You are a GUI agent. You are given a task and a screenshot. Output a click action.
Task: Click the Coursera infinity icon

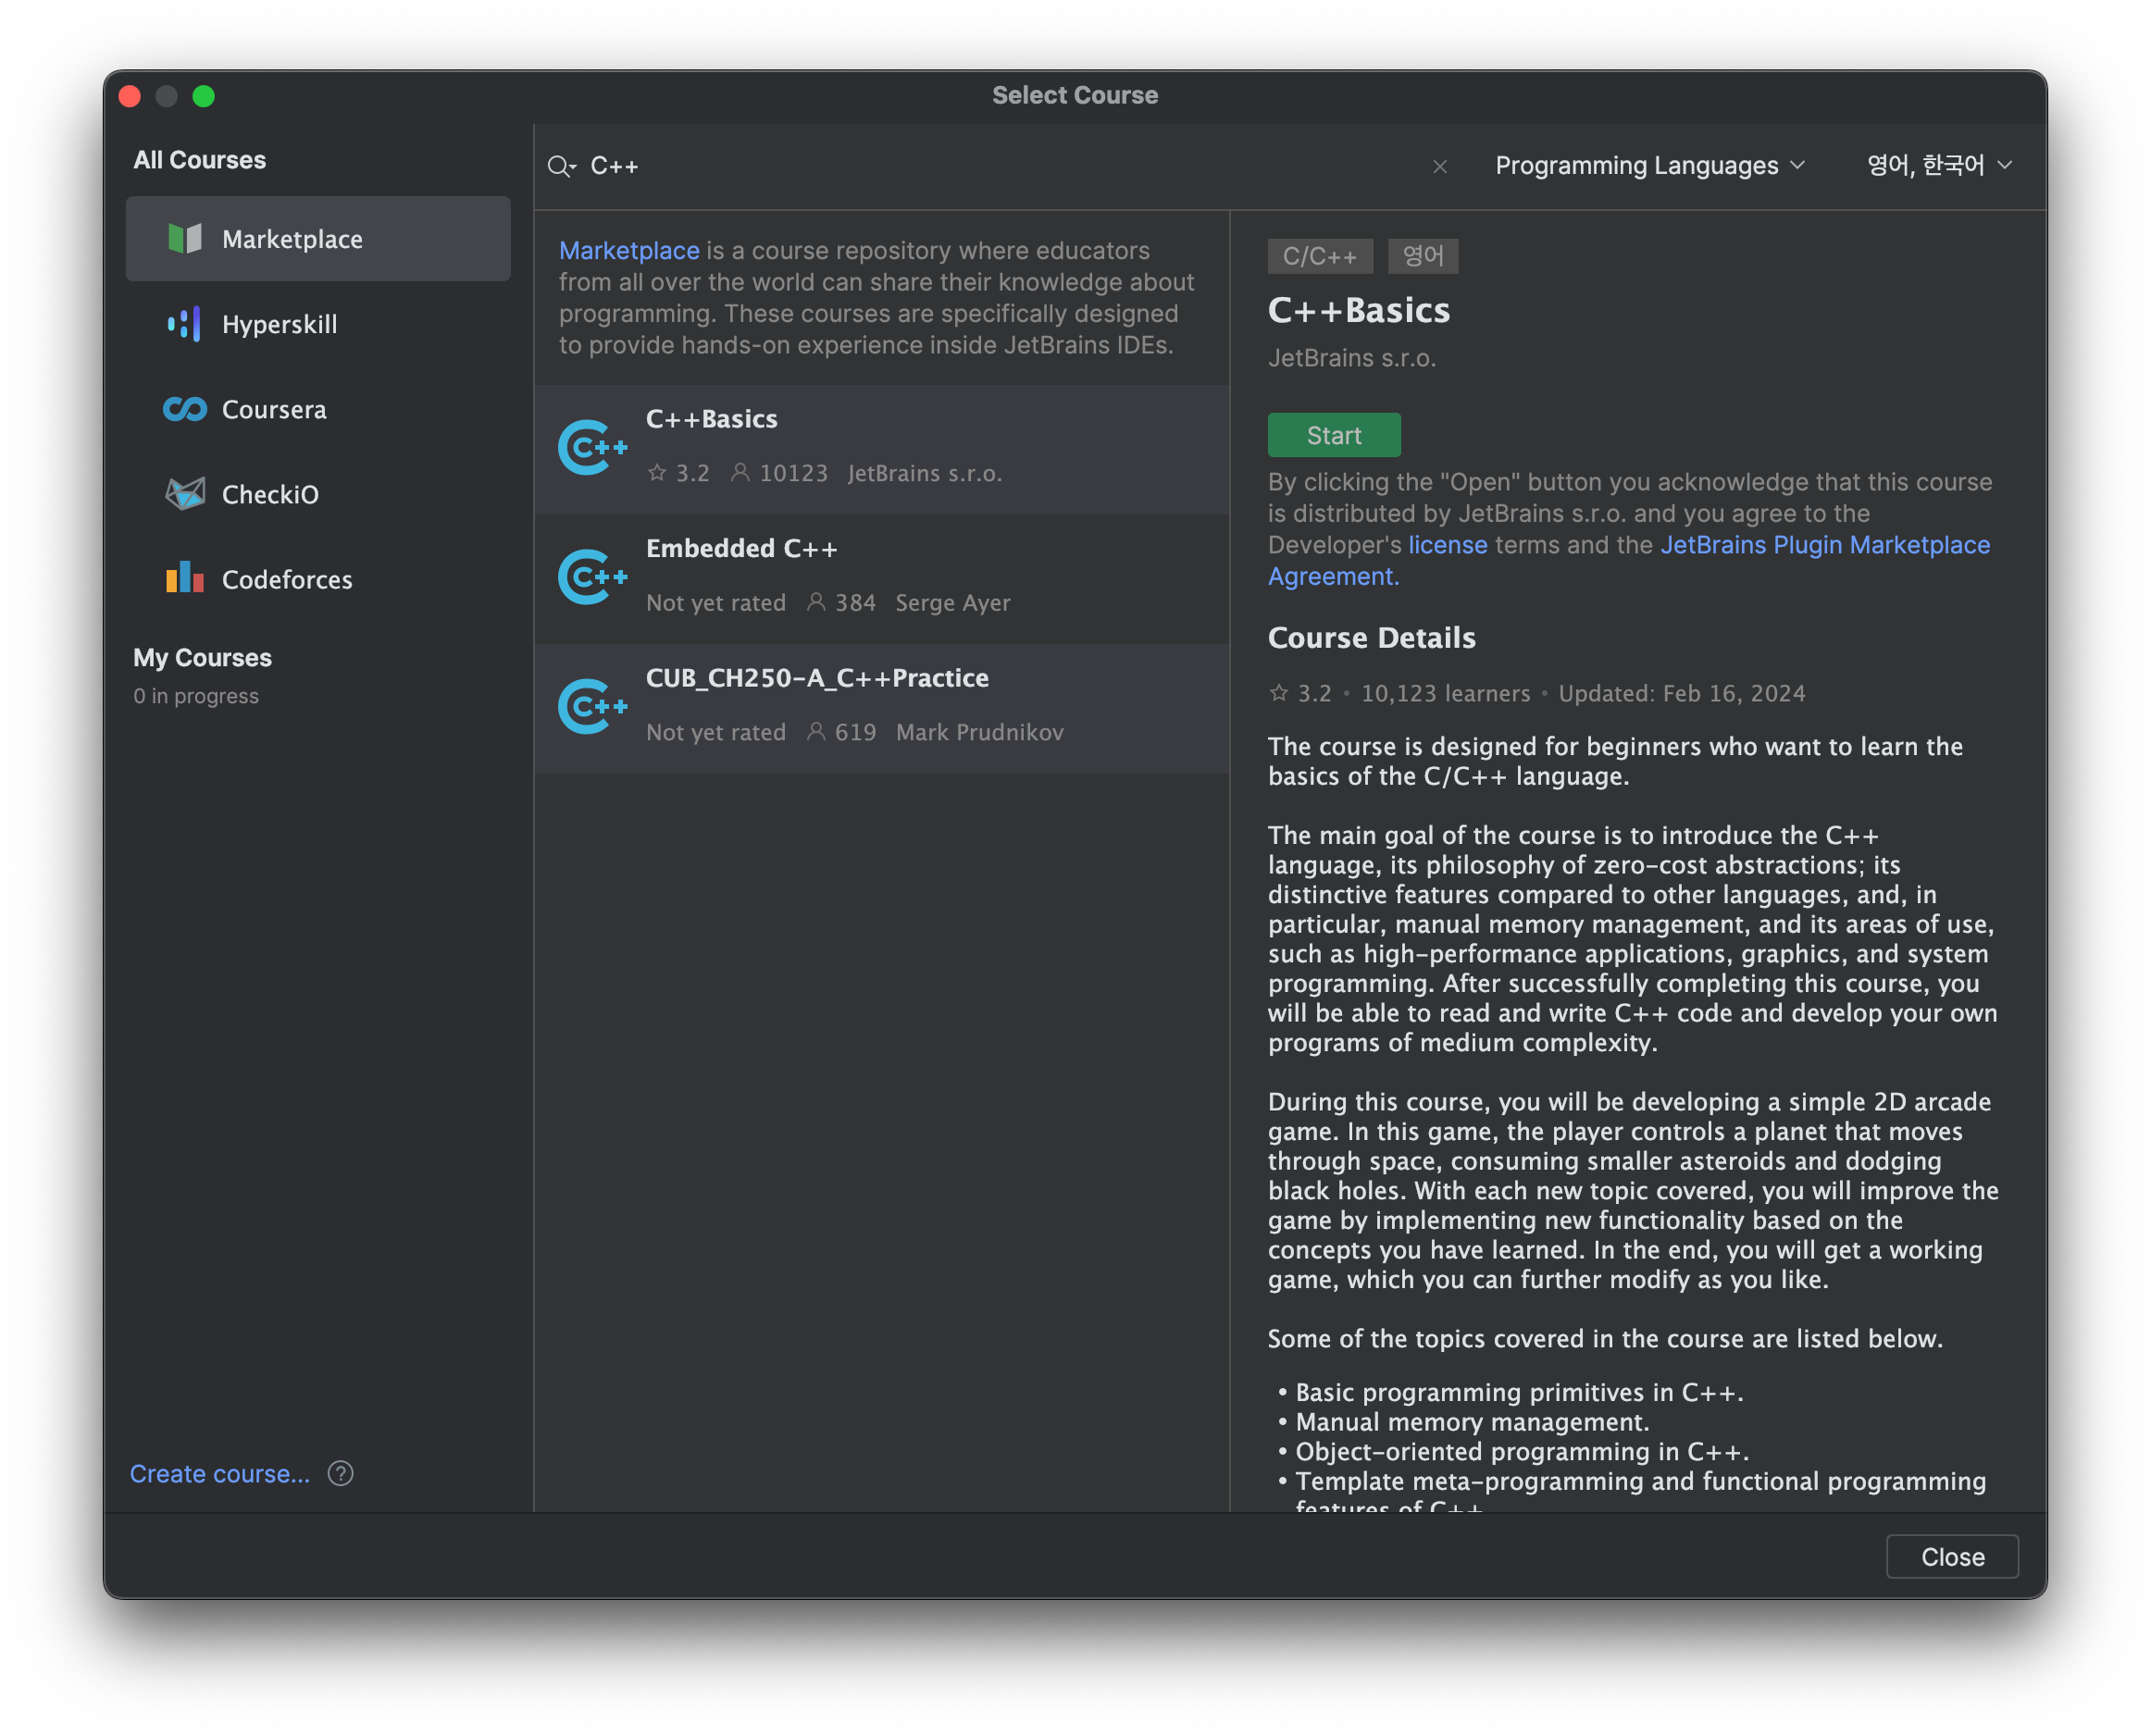[x=185, y=409]
